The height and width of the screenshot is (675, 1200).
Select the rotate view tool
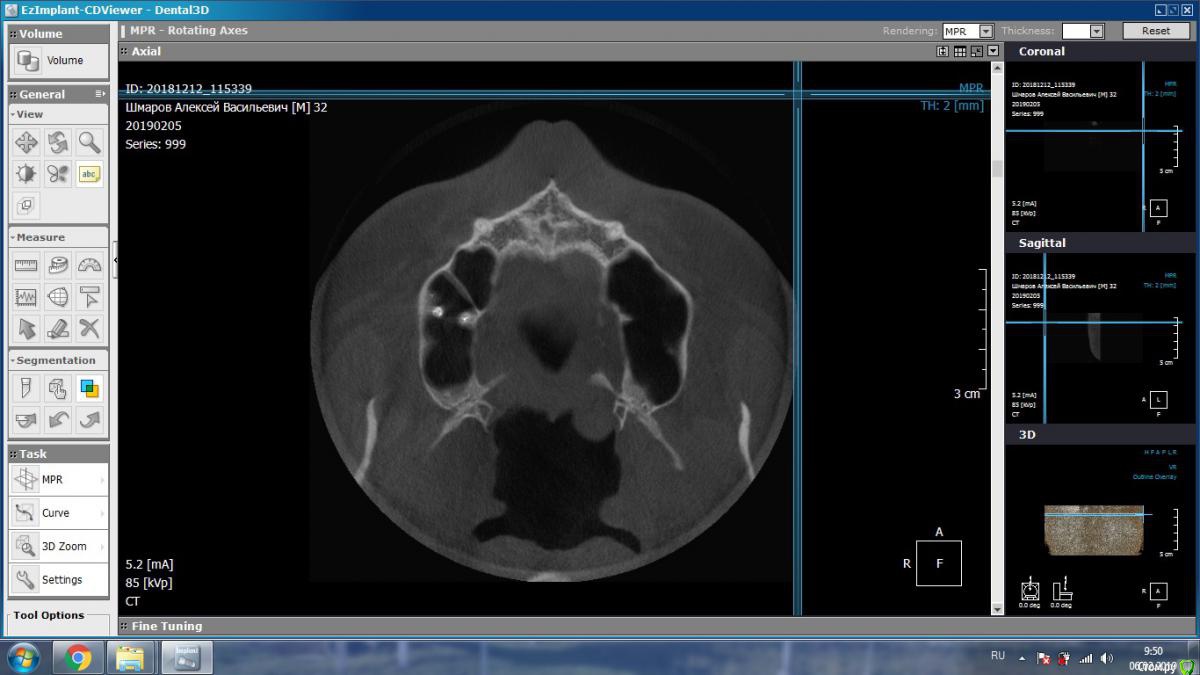click(58, 142)
